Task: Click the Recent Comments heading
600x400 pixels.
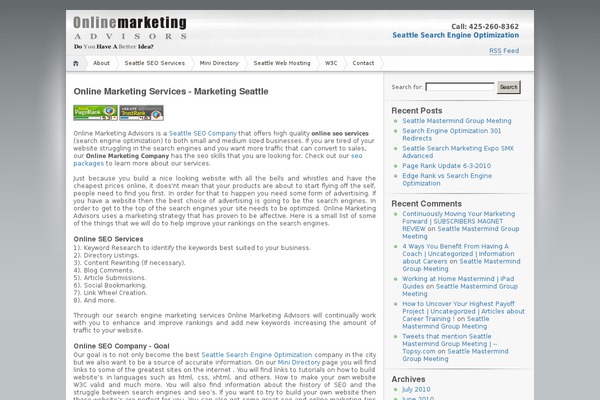Action: 426,204
